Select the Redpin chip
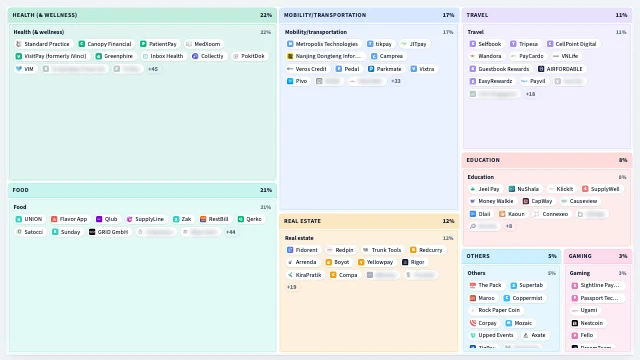This screenshot has width=640, height=360. click(340, 250)
